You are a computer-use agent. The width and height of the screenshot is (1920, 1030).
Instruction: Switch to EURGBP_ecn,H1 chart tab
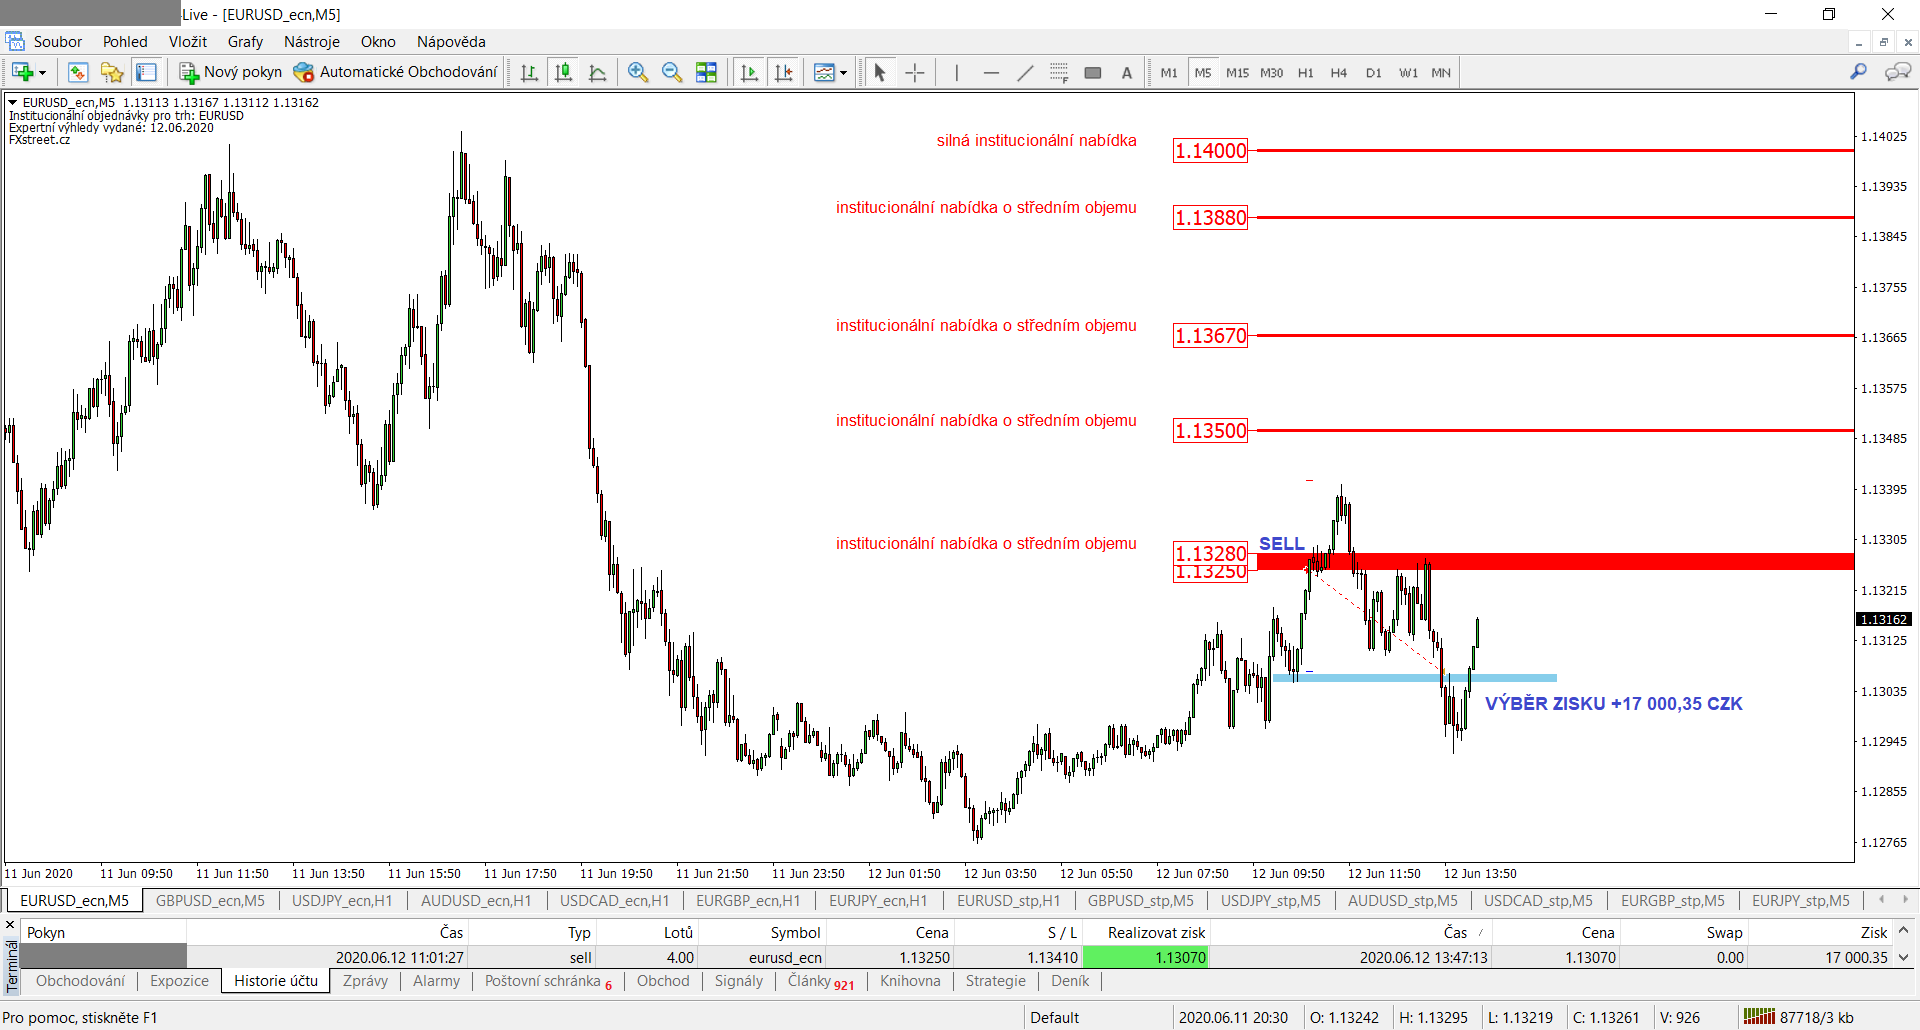coord(748,901)
